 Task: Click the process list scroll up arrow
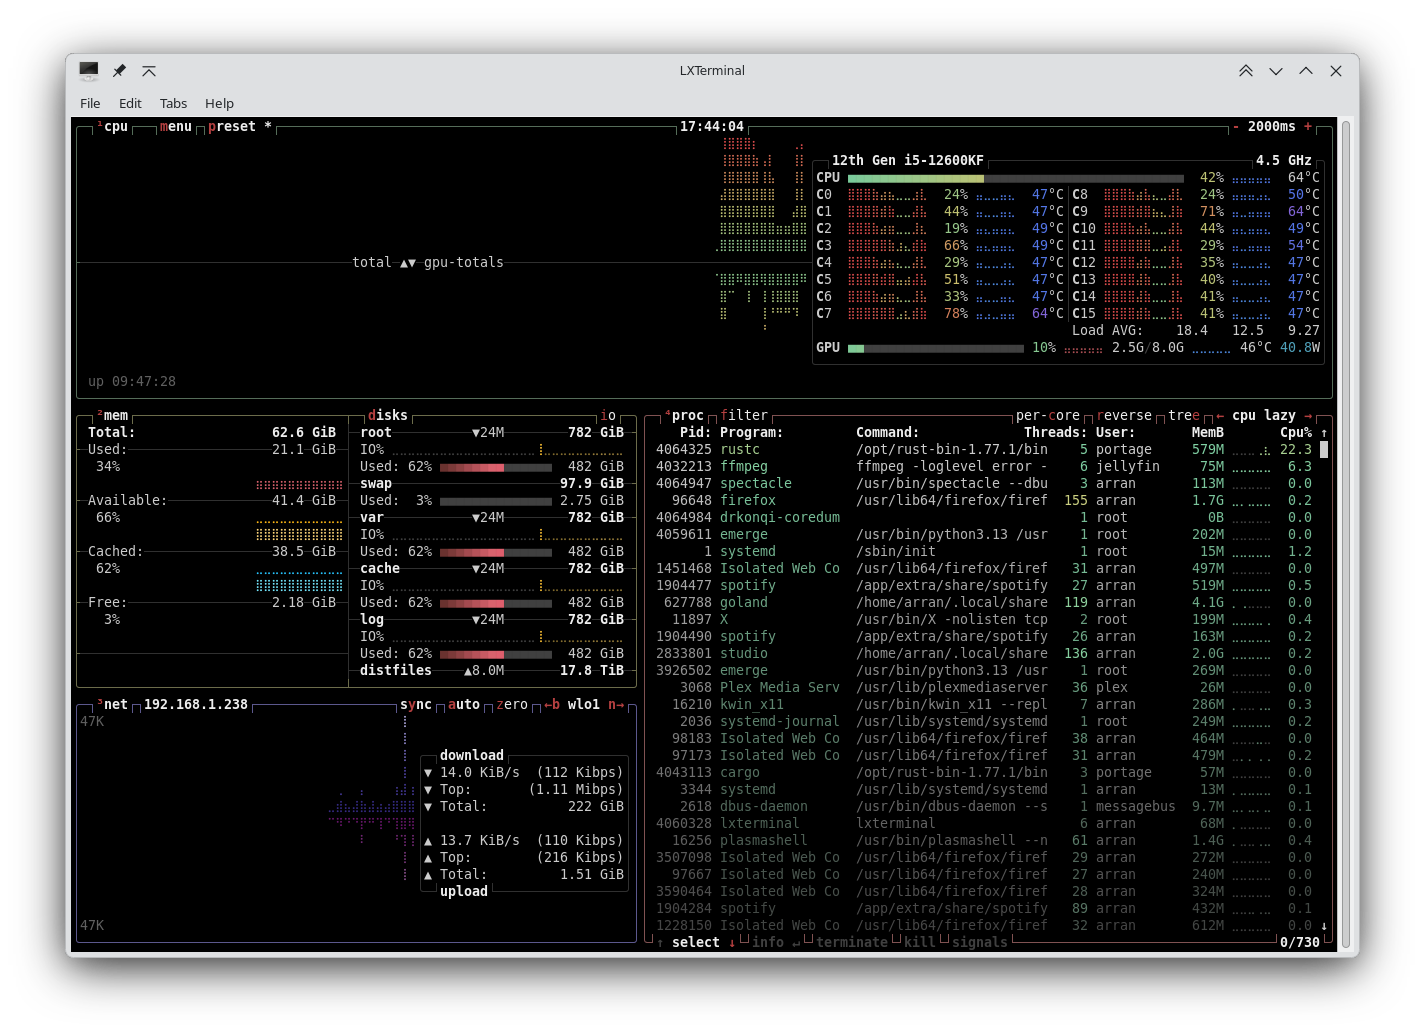click(1324, 433)
